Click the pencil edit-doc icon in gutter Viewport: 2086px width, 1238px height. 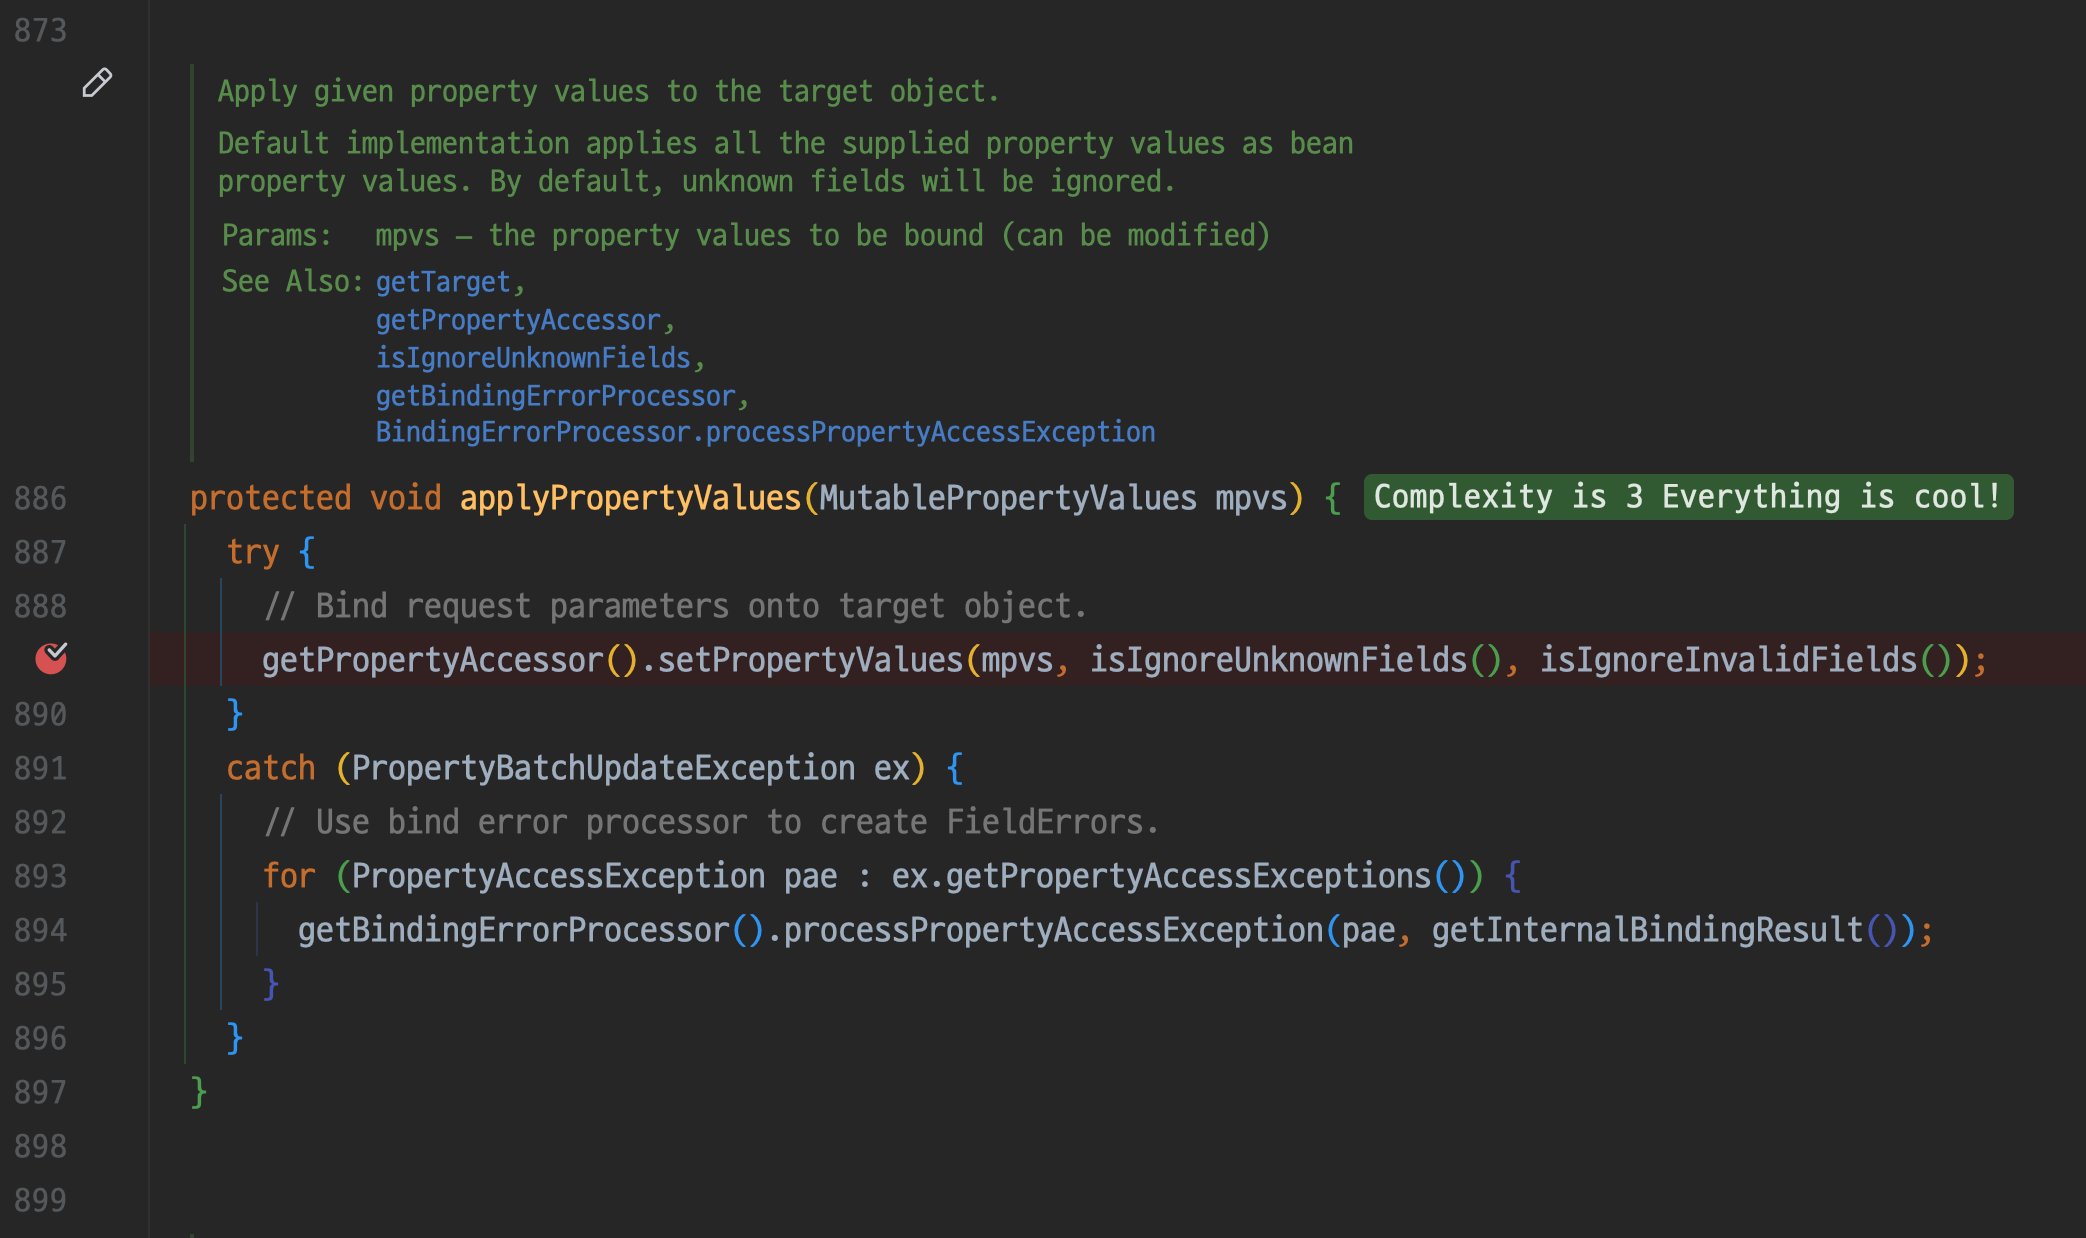tap(96, 83)
